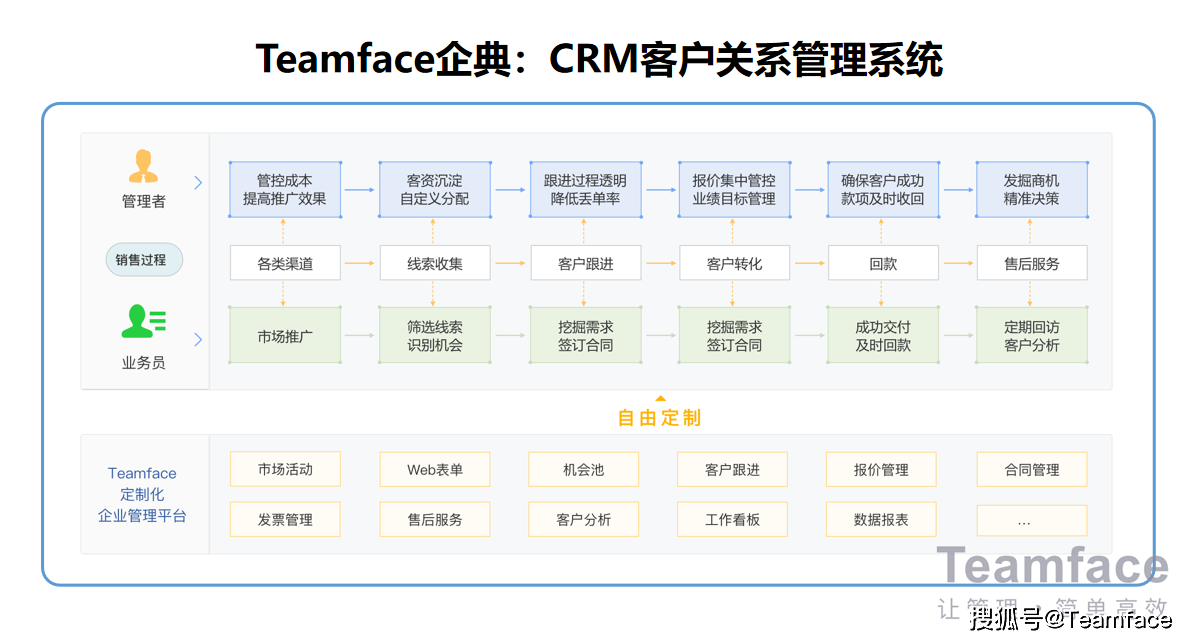This screenshot has height=644, width=1198.
Task: Open the 售后服务 module in platform section
Action: coord(435,519)
